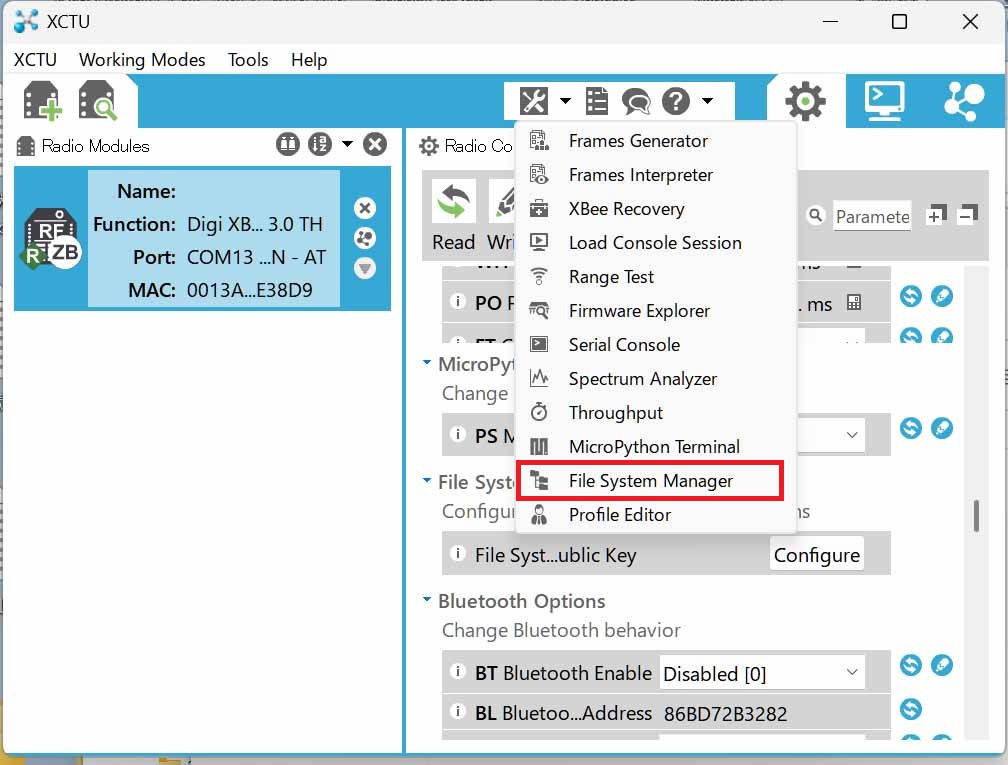The width and height of the screenshot is (1008, 765).
Task: Refresh the PS parameter value
Action: (x=911, y=428)
